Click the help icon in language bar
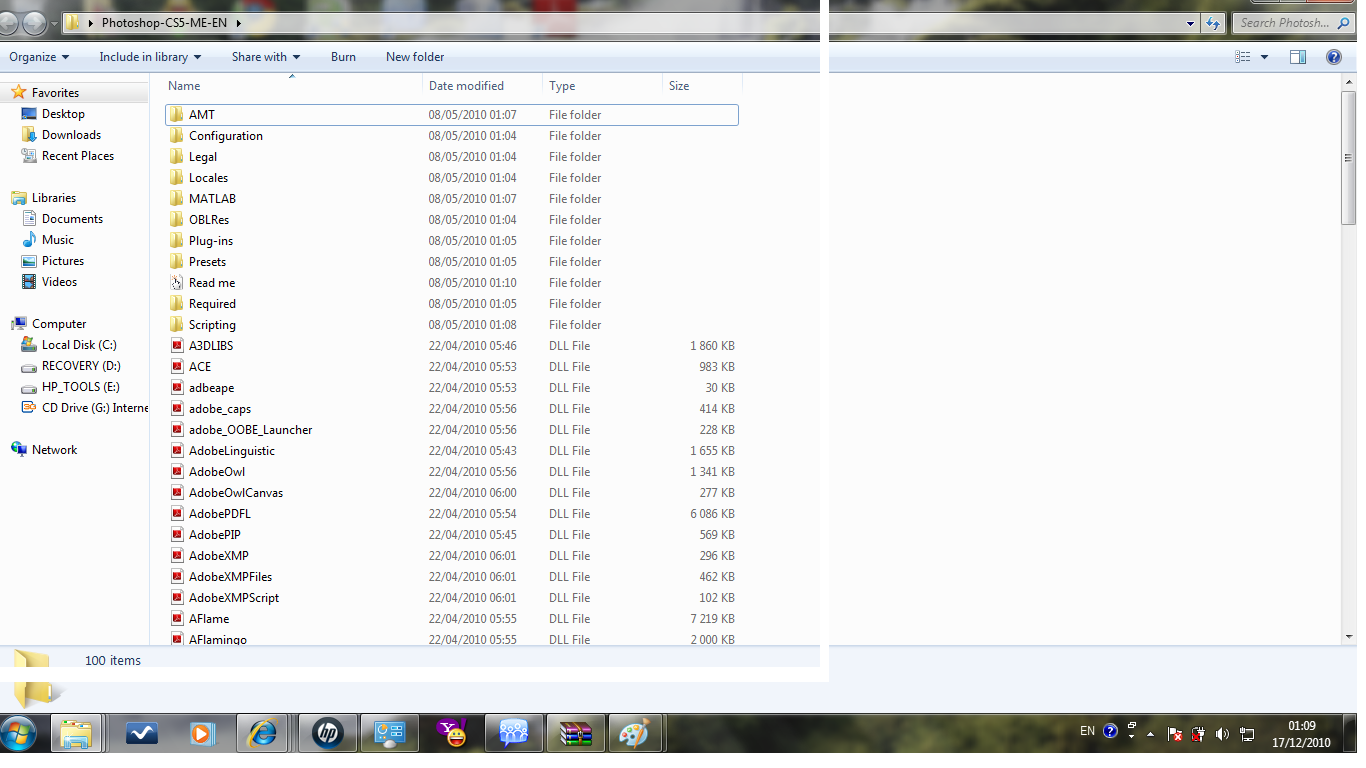1366x768 pixels. (1110, 732)
